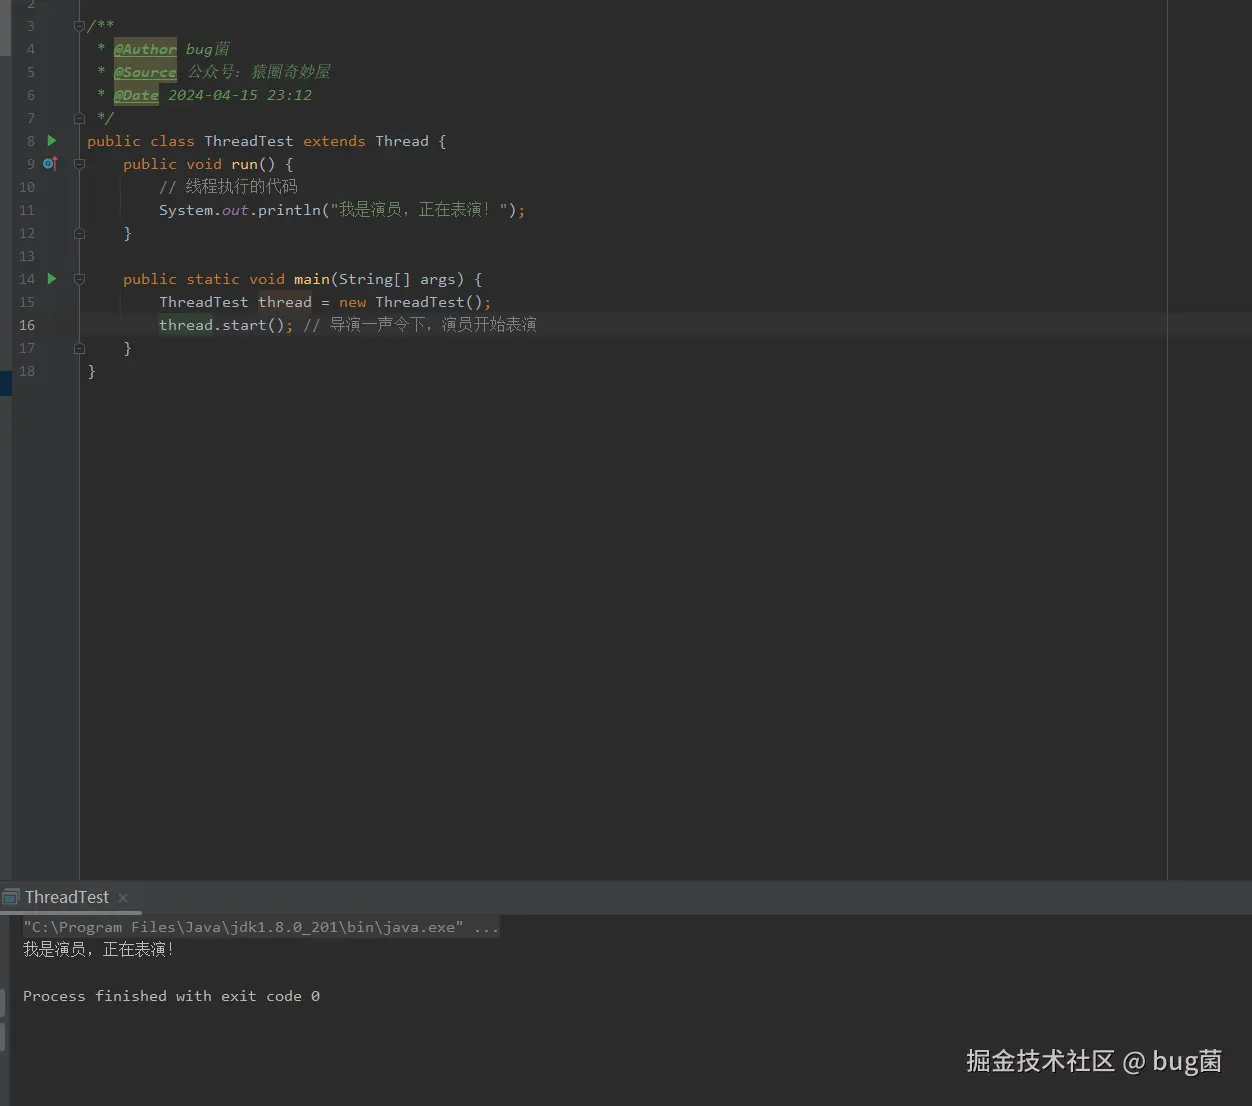Click 'Process finished with exit code 0'
The width and height of the screenshot is (1252, 1106).
click(x=171, y=996)
